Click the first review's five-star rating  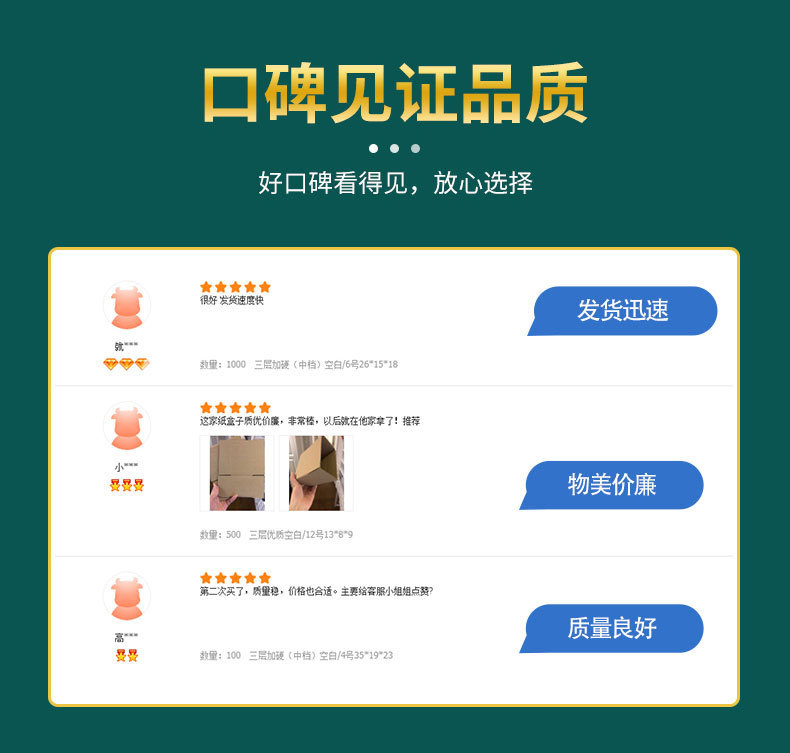235,287
